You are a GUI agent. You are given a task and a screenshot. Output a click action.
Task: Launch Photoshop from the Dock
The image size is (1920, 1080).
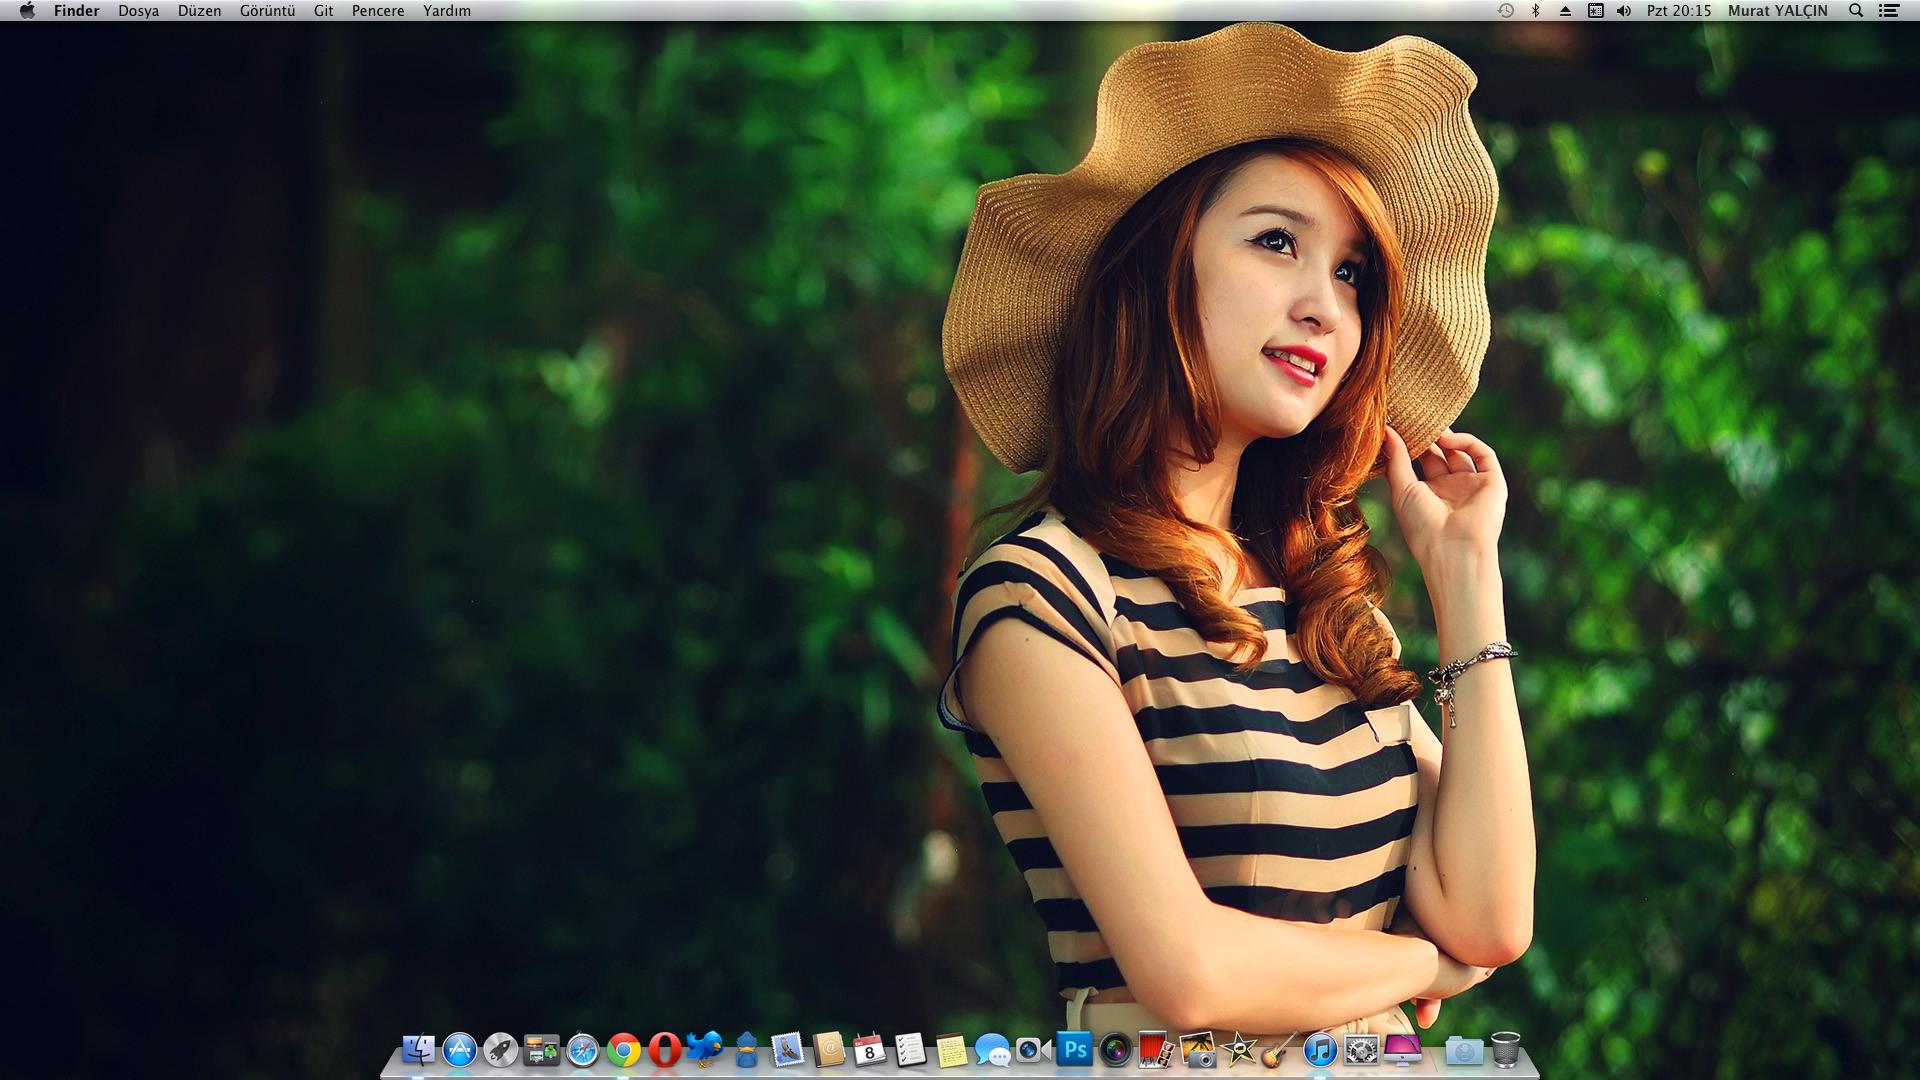coord(1075,1050)
